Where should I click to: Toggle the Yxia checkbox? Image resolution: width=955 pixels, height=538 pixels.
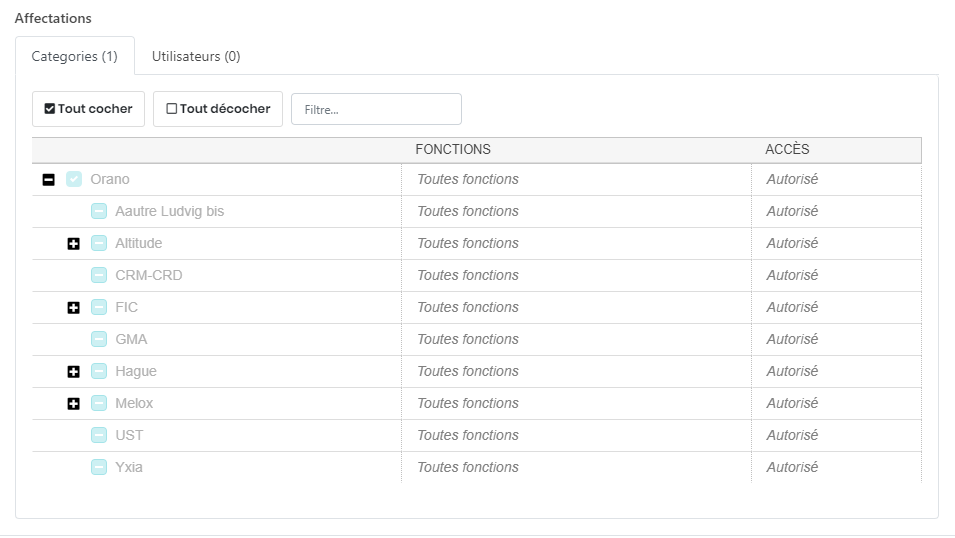pos(99,468)
